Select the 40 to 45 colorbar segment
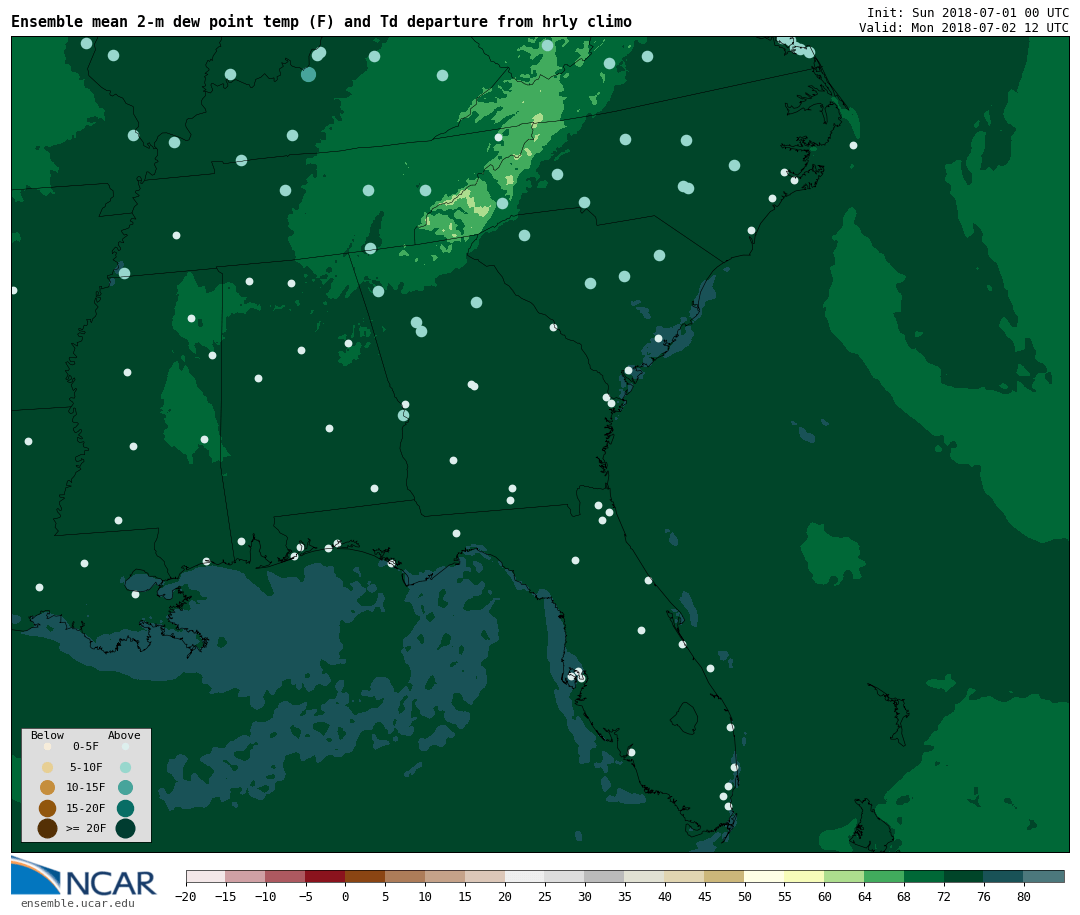 (685, 876)
